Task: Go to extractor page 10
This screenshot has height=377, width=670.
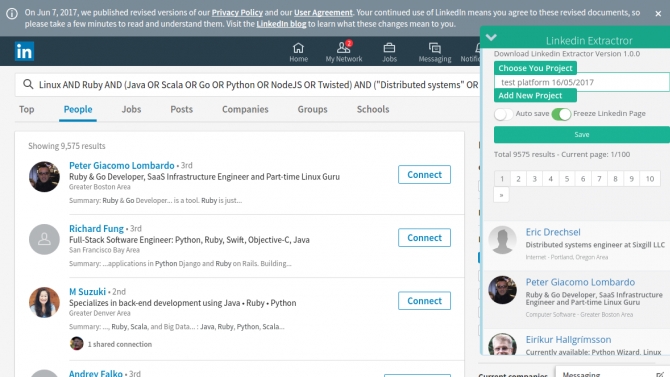Action: pos(650,179)
